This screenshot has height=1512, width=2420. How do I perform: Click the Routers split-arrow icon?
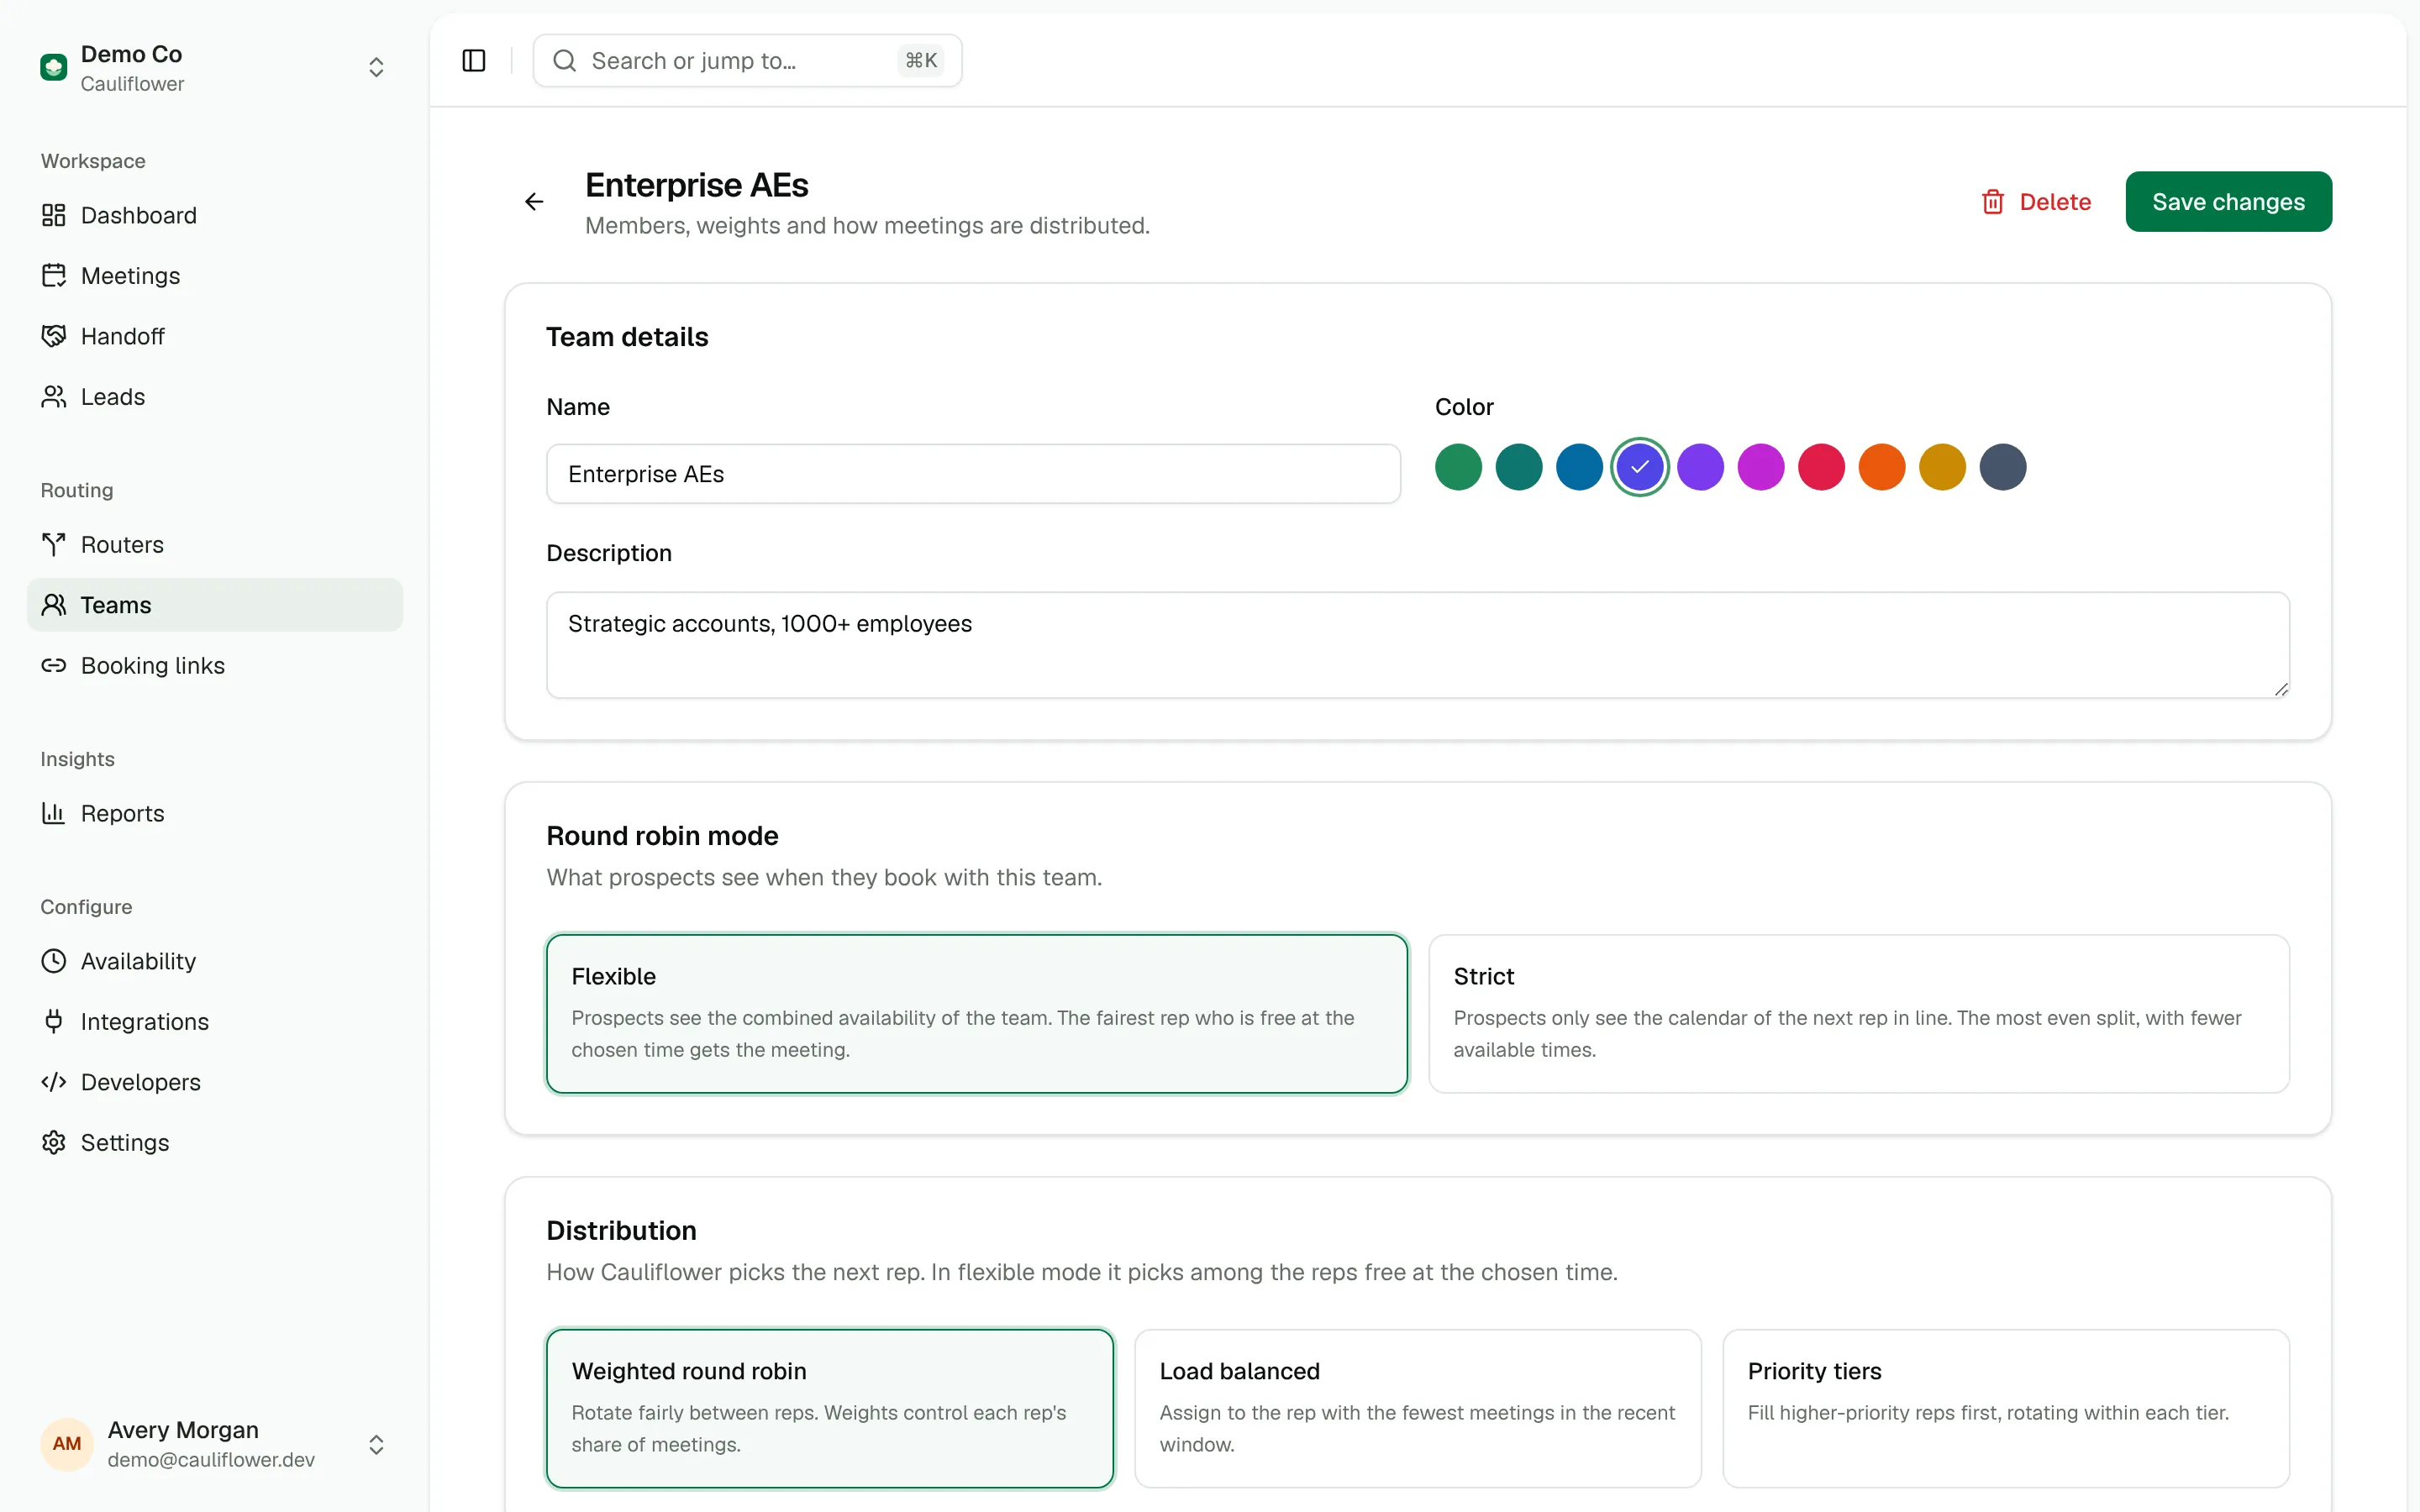tap(54, 544)
